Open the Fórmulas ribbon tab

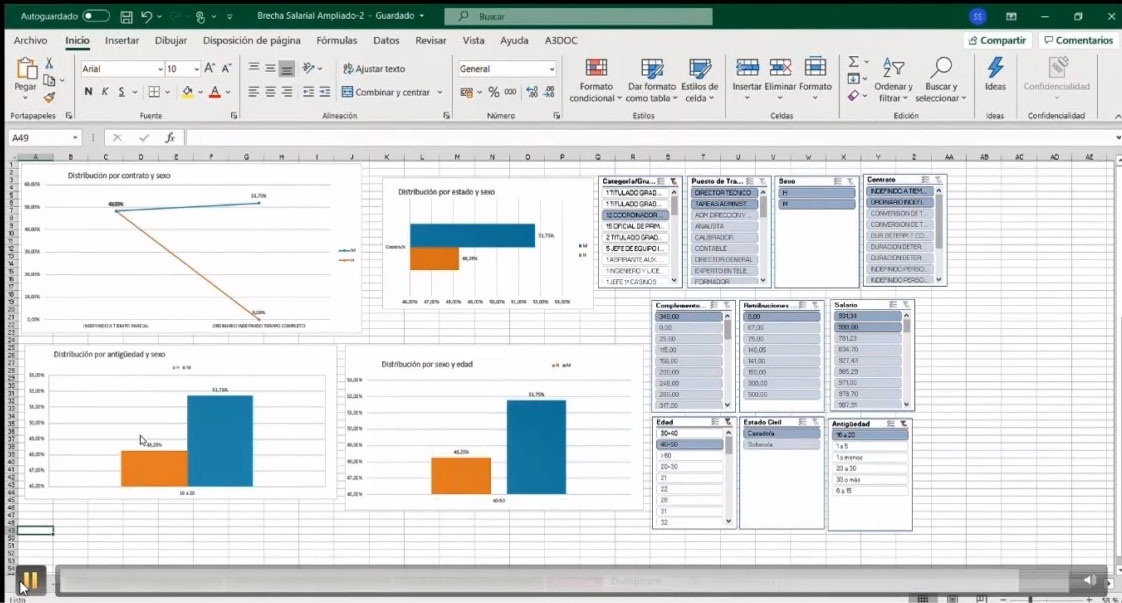336,41
